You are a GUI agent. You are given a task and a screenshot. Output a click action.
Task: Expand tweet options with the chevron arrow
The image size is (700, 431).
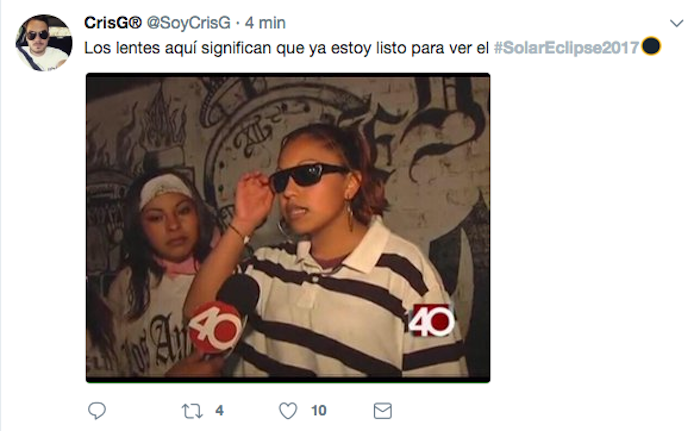click(677, 23)
